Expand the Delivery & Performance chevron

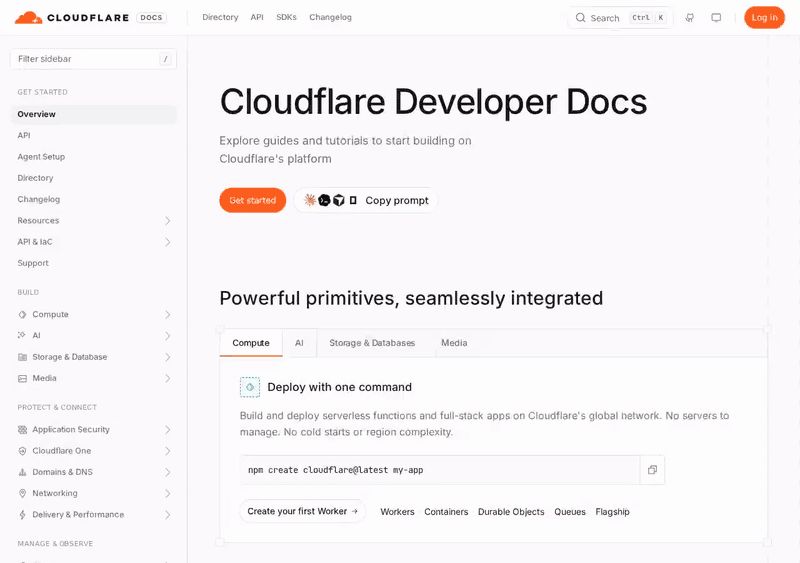[167, 515]
